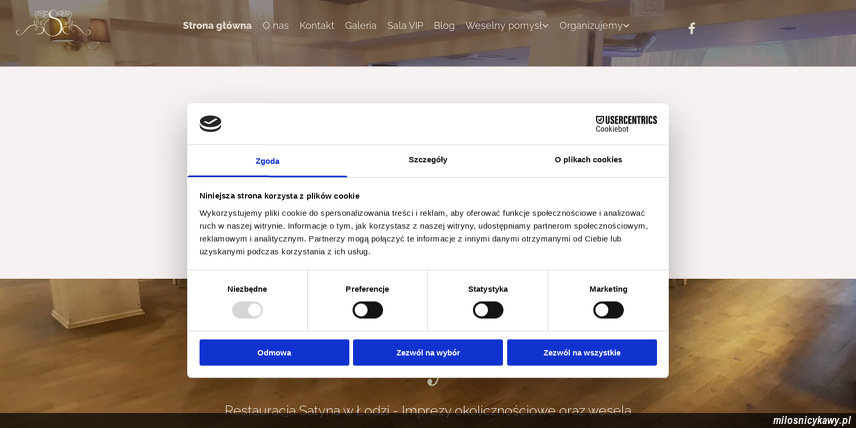Open the O plikach cookies tab
The width and height of the screenshot is (856, 428).
pos(588,160)
